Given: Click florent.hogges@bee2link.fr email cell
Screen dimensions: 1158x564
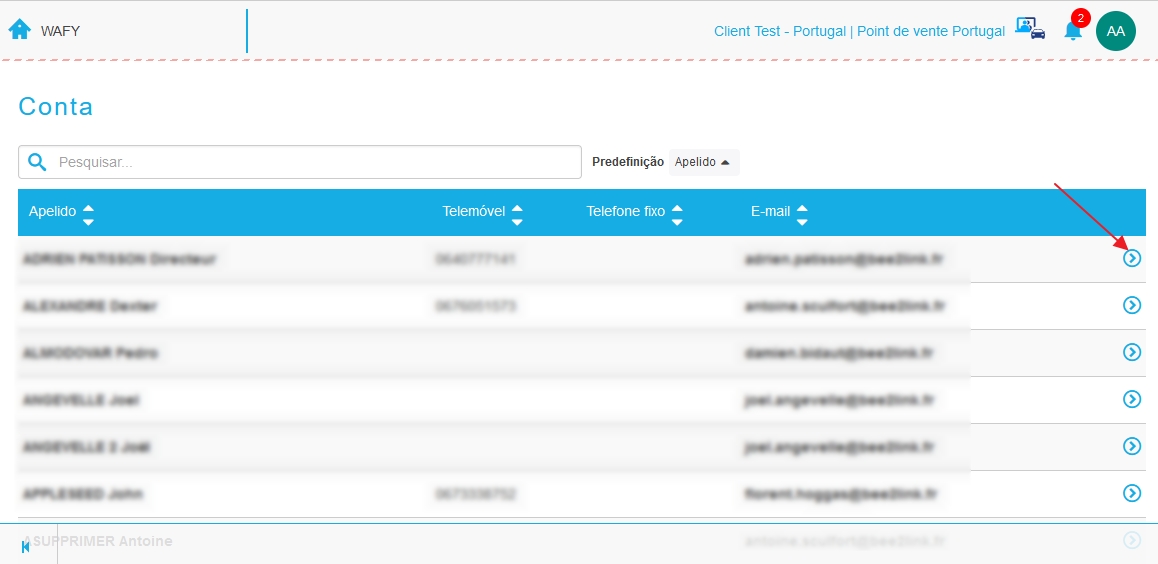Looking at the screenshot, I should 842,494.
